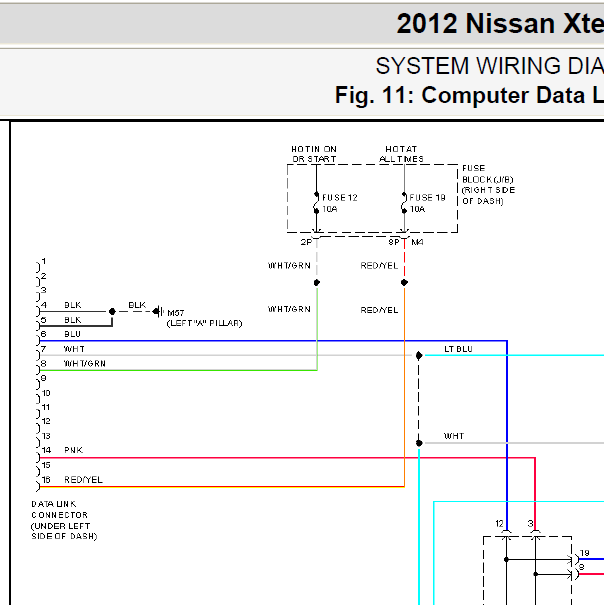
Task: Select the "2P" connector terminal label
Action: pyautogui.click(x=306, y=242)
